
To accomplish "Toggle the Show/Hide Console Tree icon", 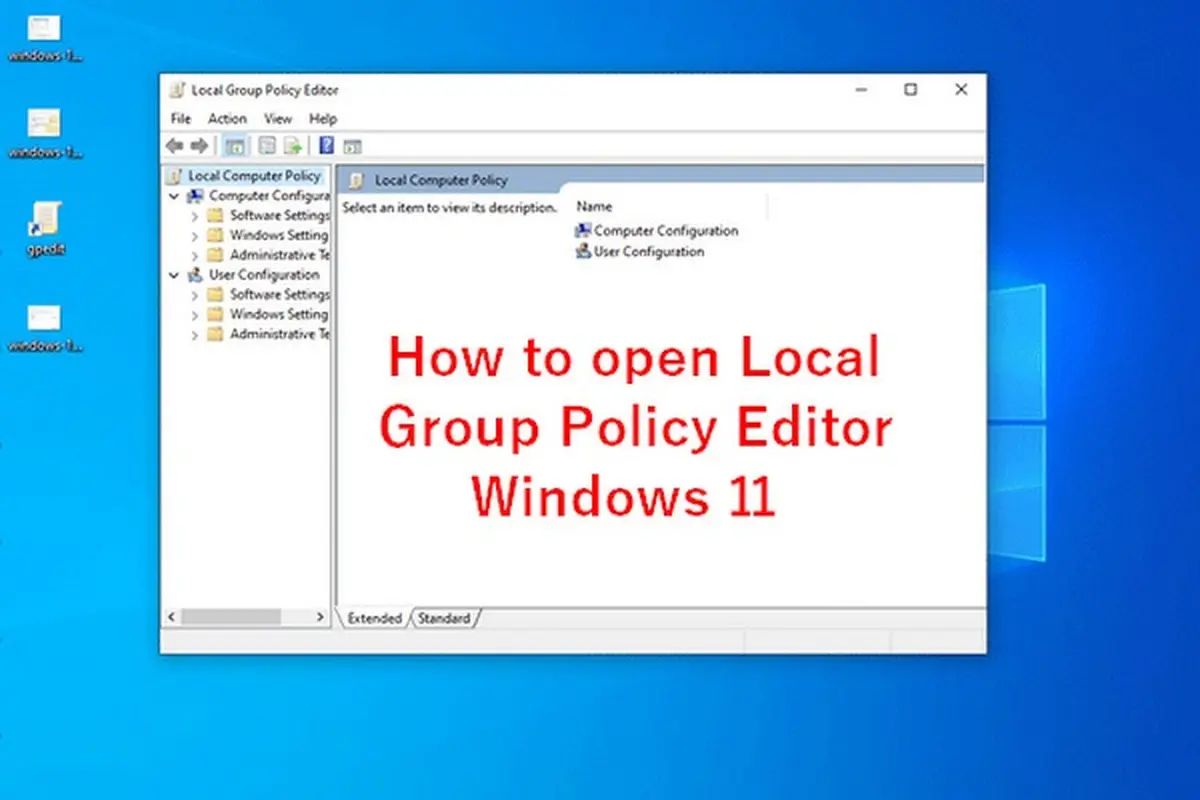I will point(237,146).
